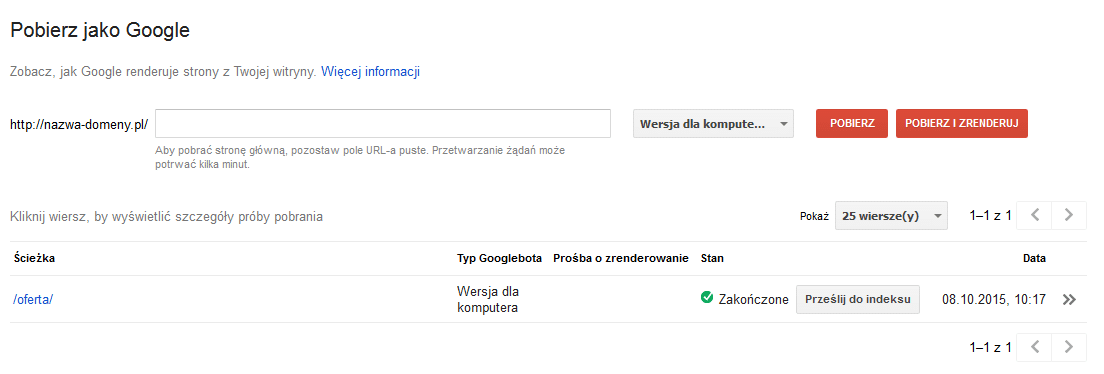Click the POBIERZ button
The height and width of the screenshot is (374, 1104).
pos(852,123)
